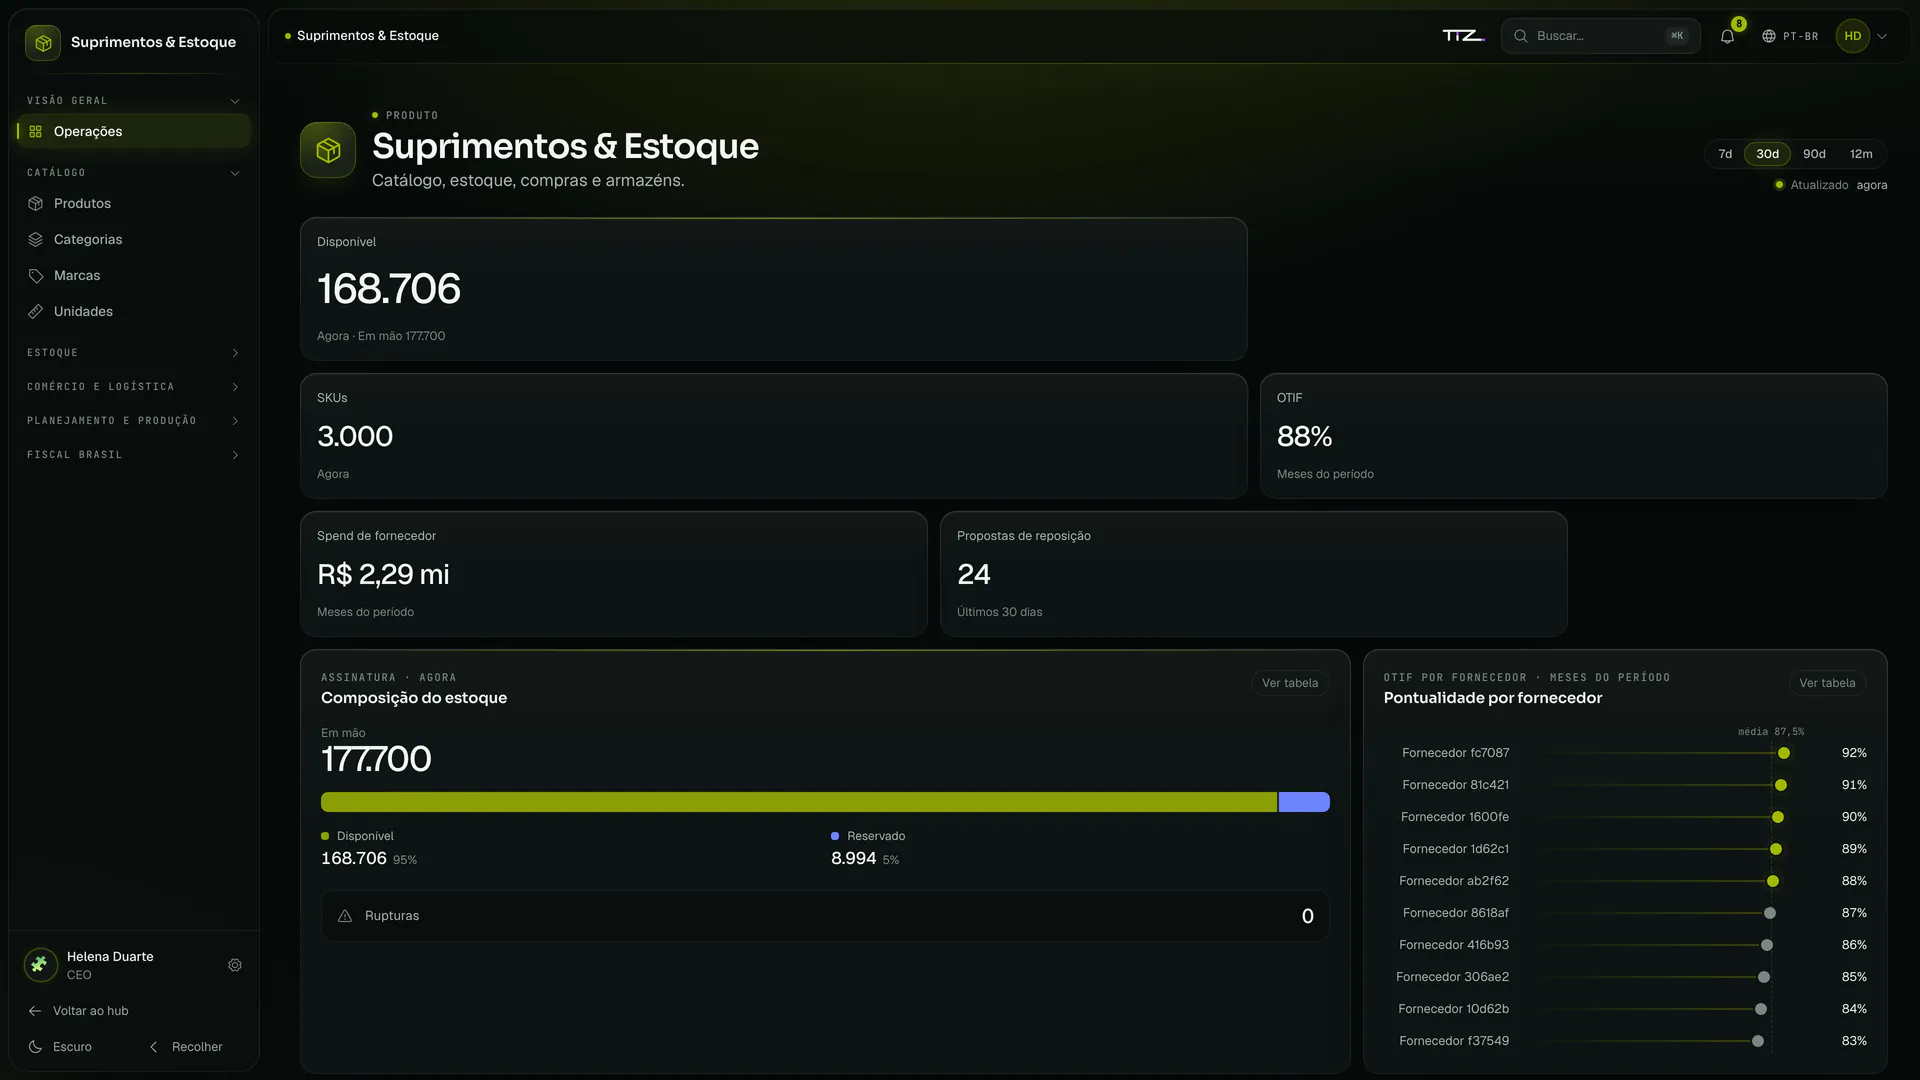This screenshot has width=1920, height=1080.
Task: Click Helena Duarte's profile avatar
Action: click(40, 965)
